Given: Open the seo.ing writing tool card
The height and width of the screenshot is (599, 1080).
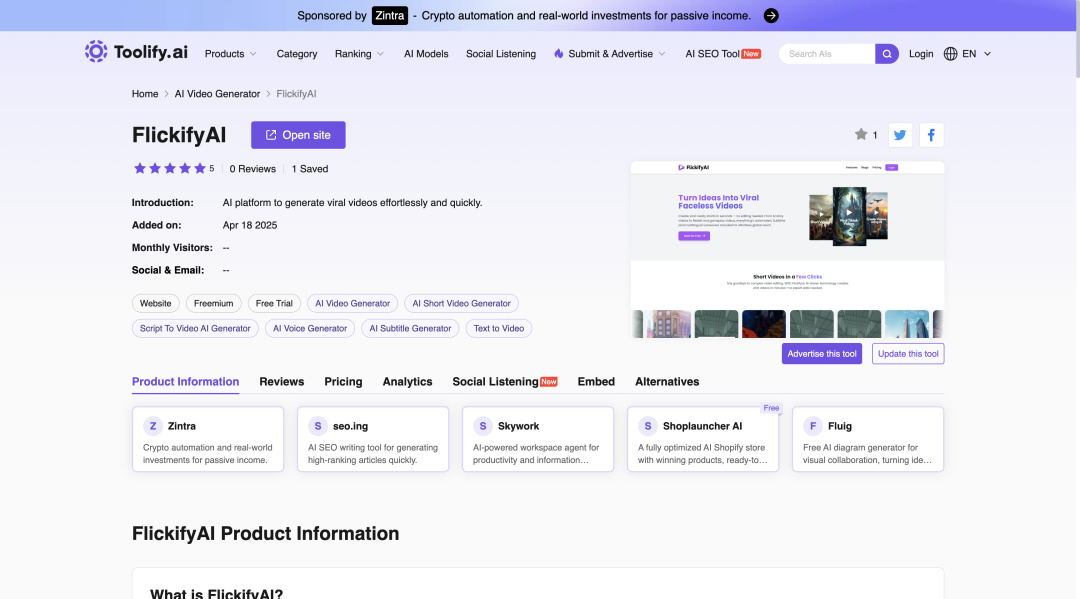Looking at the screenshot, I should (x=373, y=439).
